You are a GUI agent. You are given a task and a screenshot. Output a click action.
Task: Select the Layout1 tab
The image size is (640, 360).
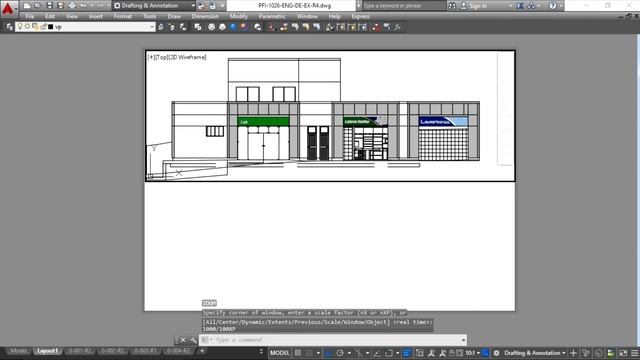coord(47,351)
